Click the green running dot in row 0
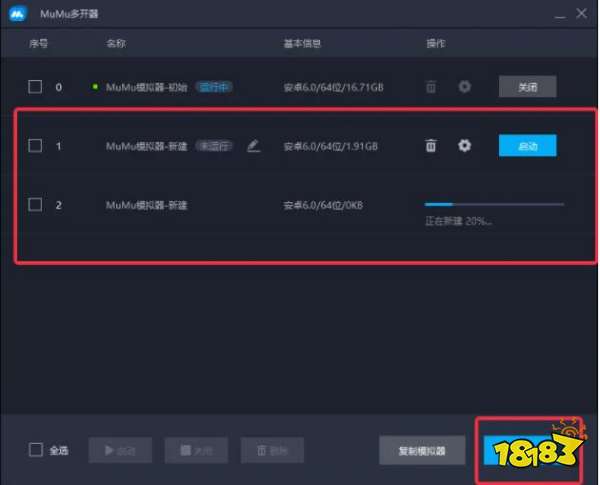Image resolution: width=600 pixels, height=485 pixels. click(x=95, y=87)
